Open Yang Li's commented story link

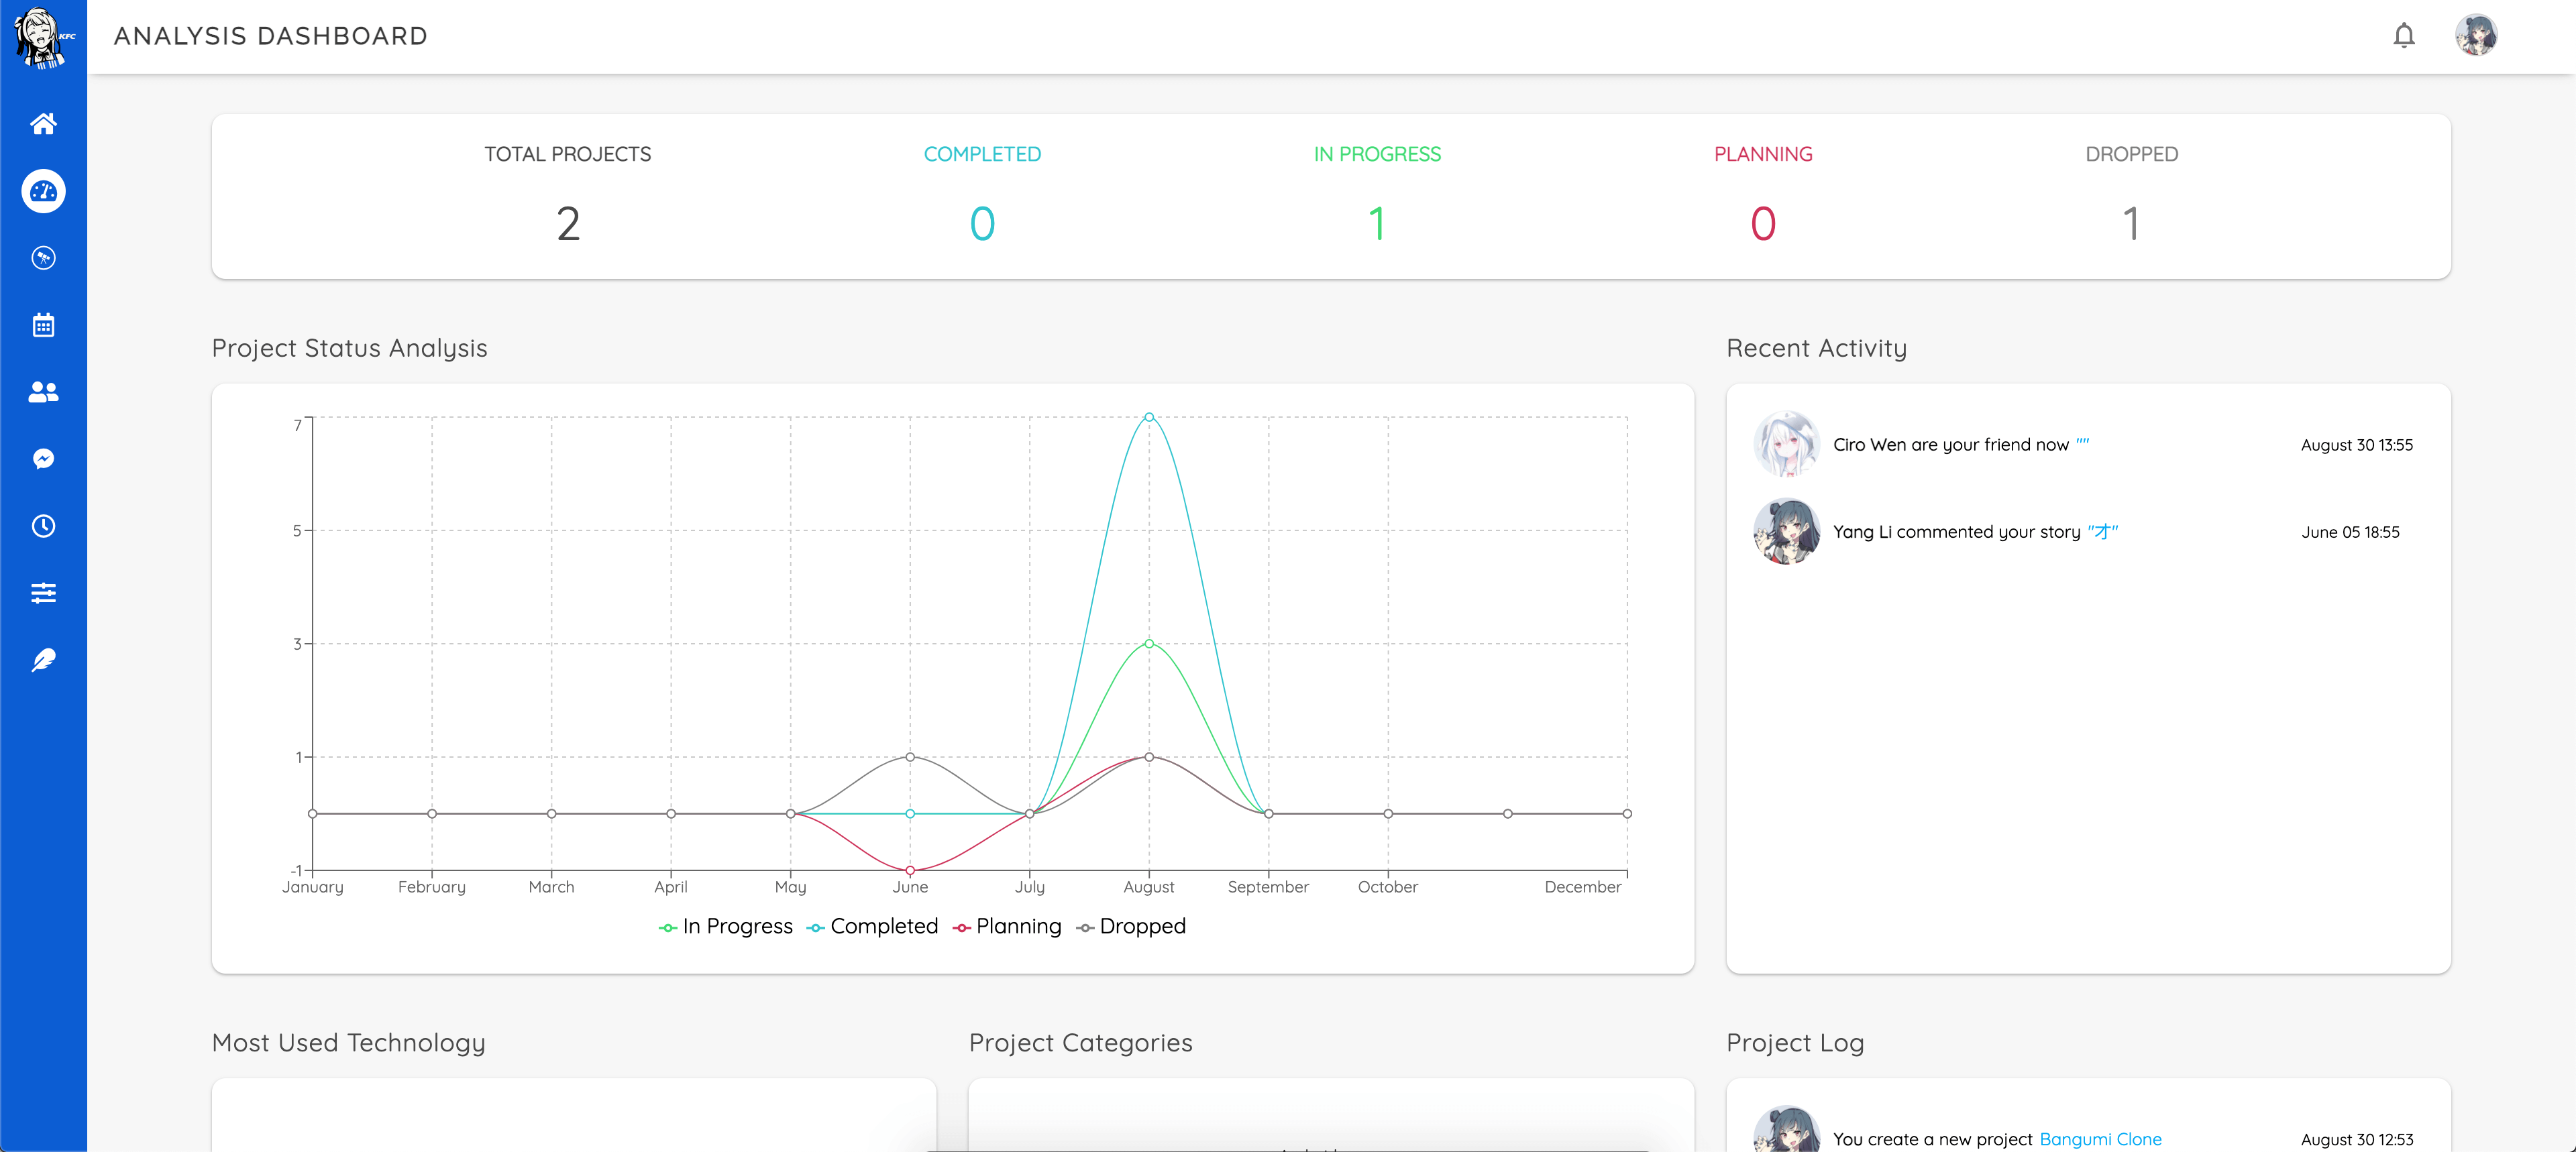pos(2102,532)
